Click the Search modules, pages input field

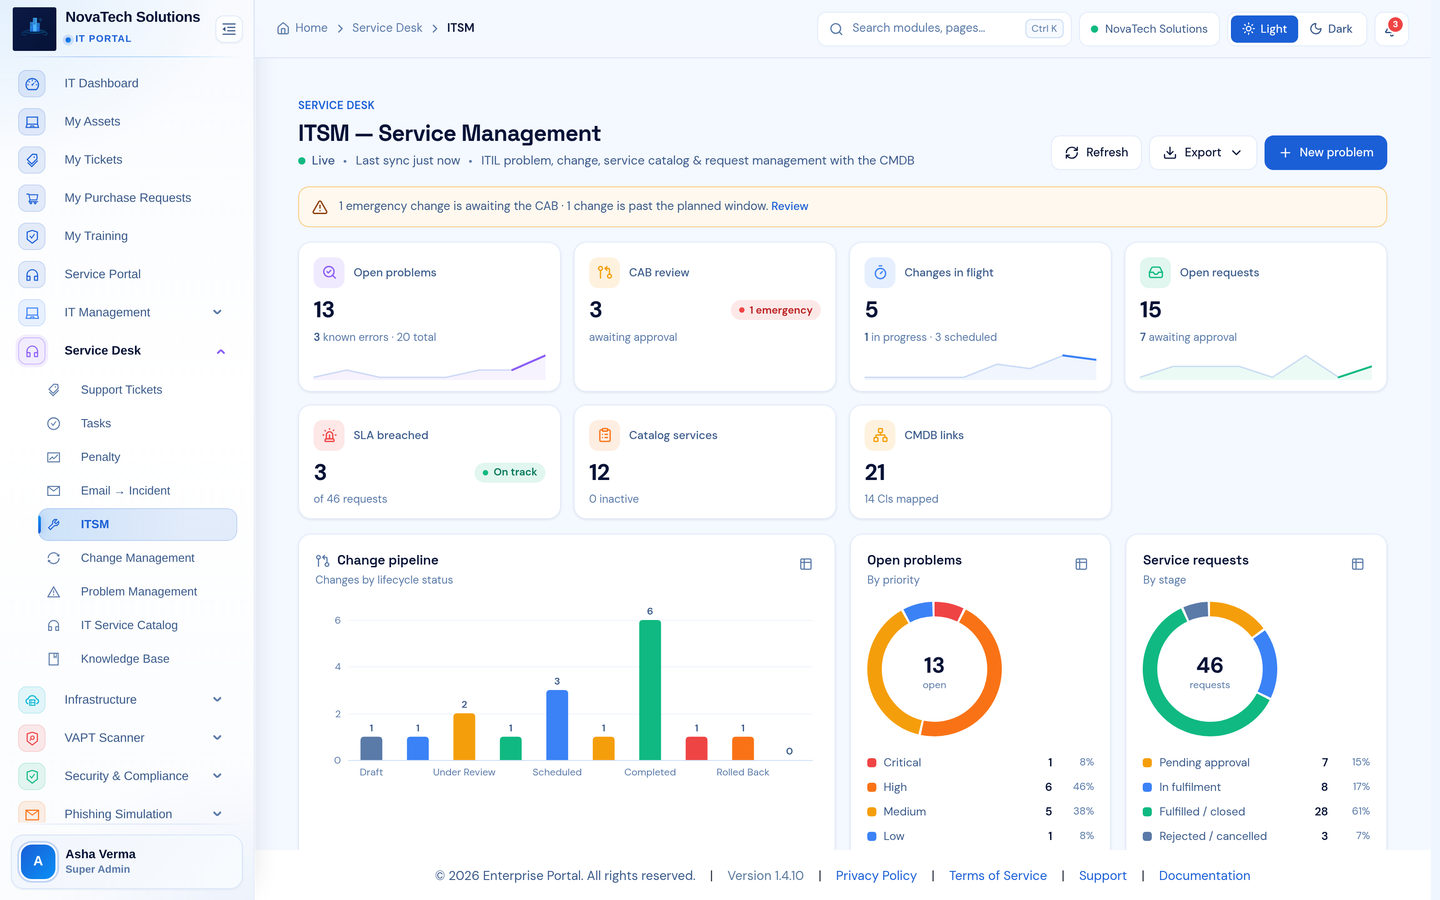tap(943, 29)
